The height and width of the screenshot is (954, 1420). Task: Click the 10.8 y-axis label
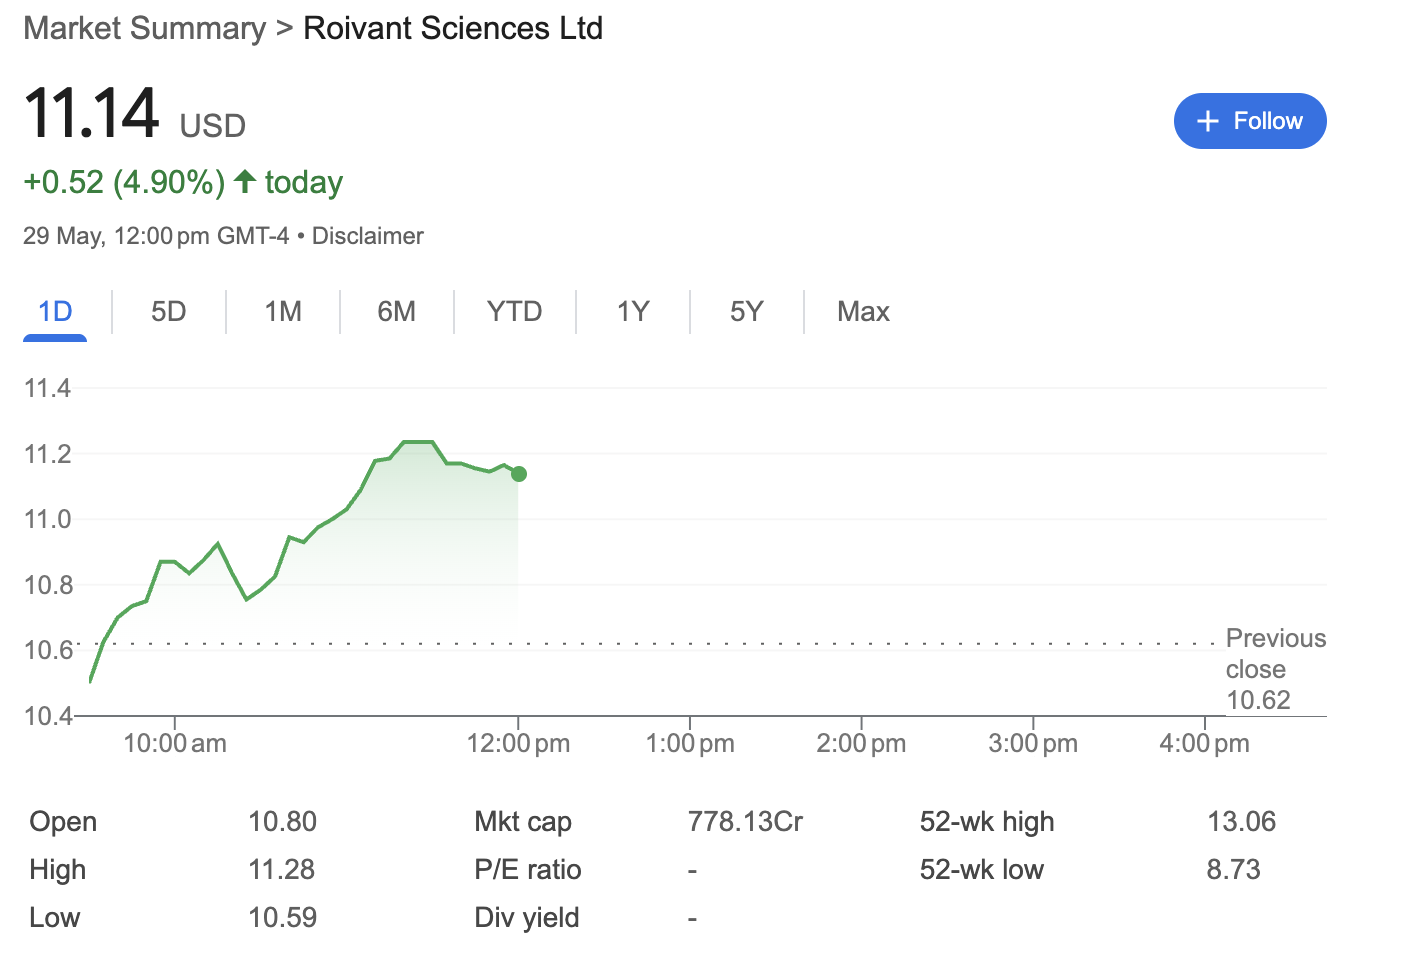point(47,585)
